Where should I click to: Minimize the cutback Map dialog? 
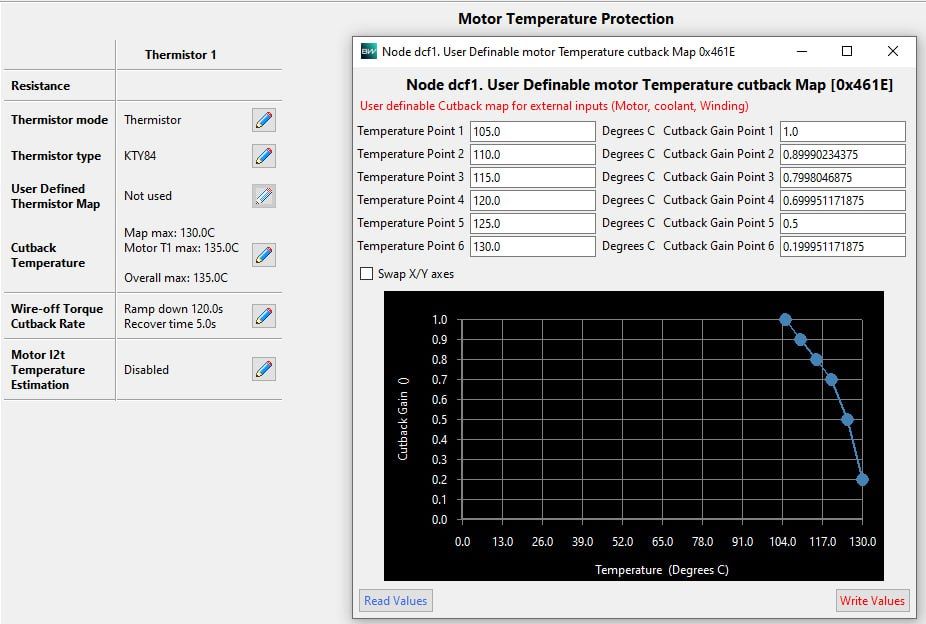[x=801, y=51]
